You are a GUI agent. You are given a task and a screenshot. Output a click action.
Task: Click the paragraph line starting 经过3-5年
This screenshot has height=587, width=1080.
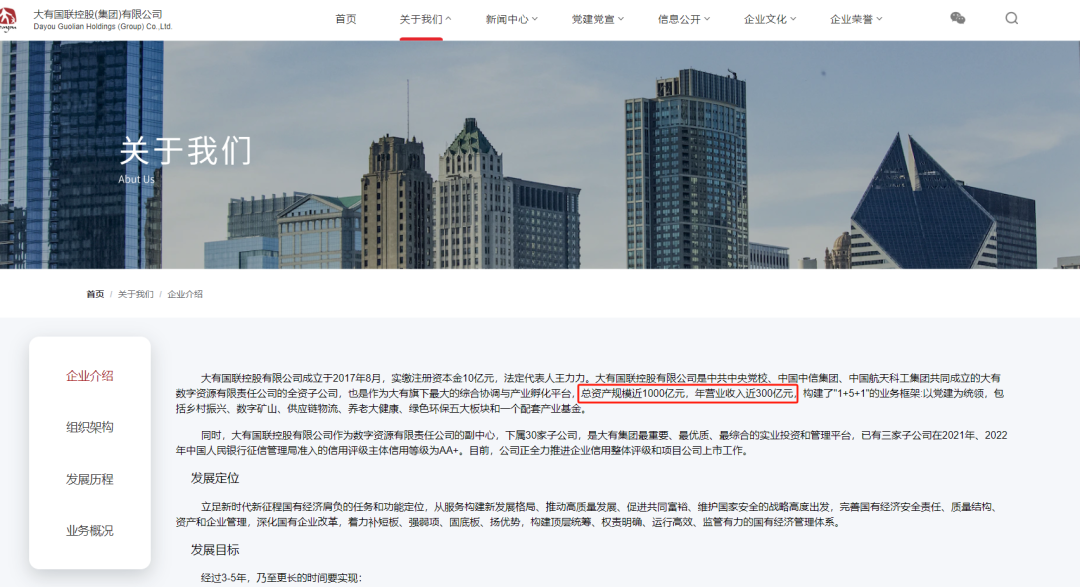point(281,578)
